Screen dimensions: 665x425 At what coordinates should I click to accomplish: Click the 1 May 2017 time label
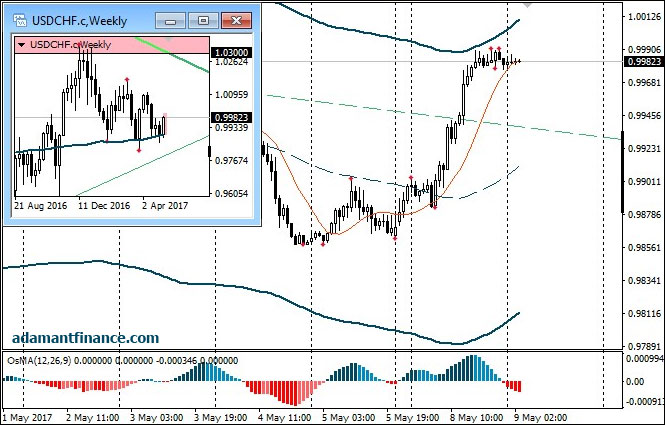pos(28,418)
